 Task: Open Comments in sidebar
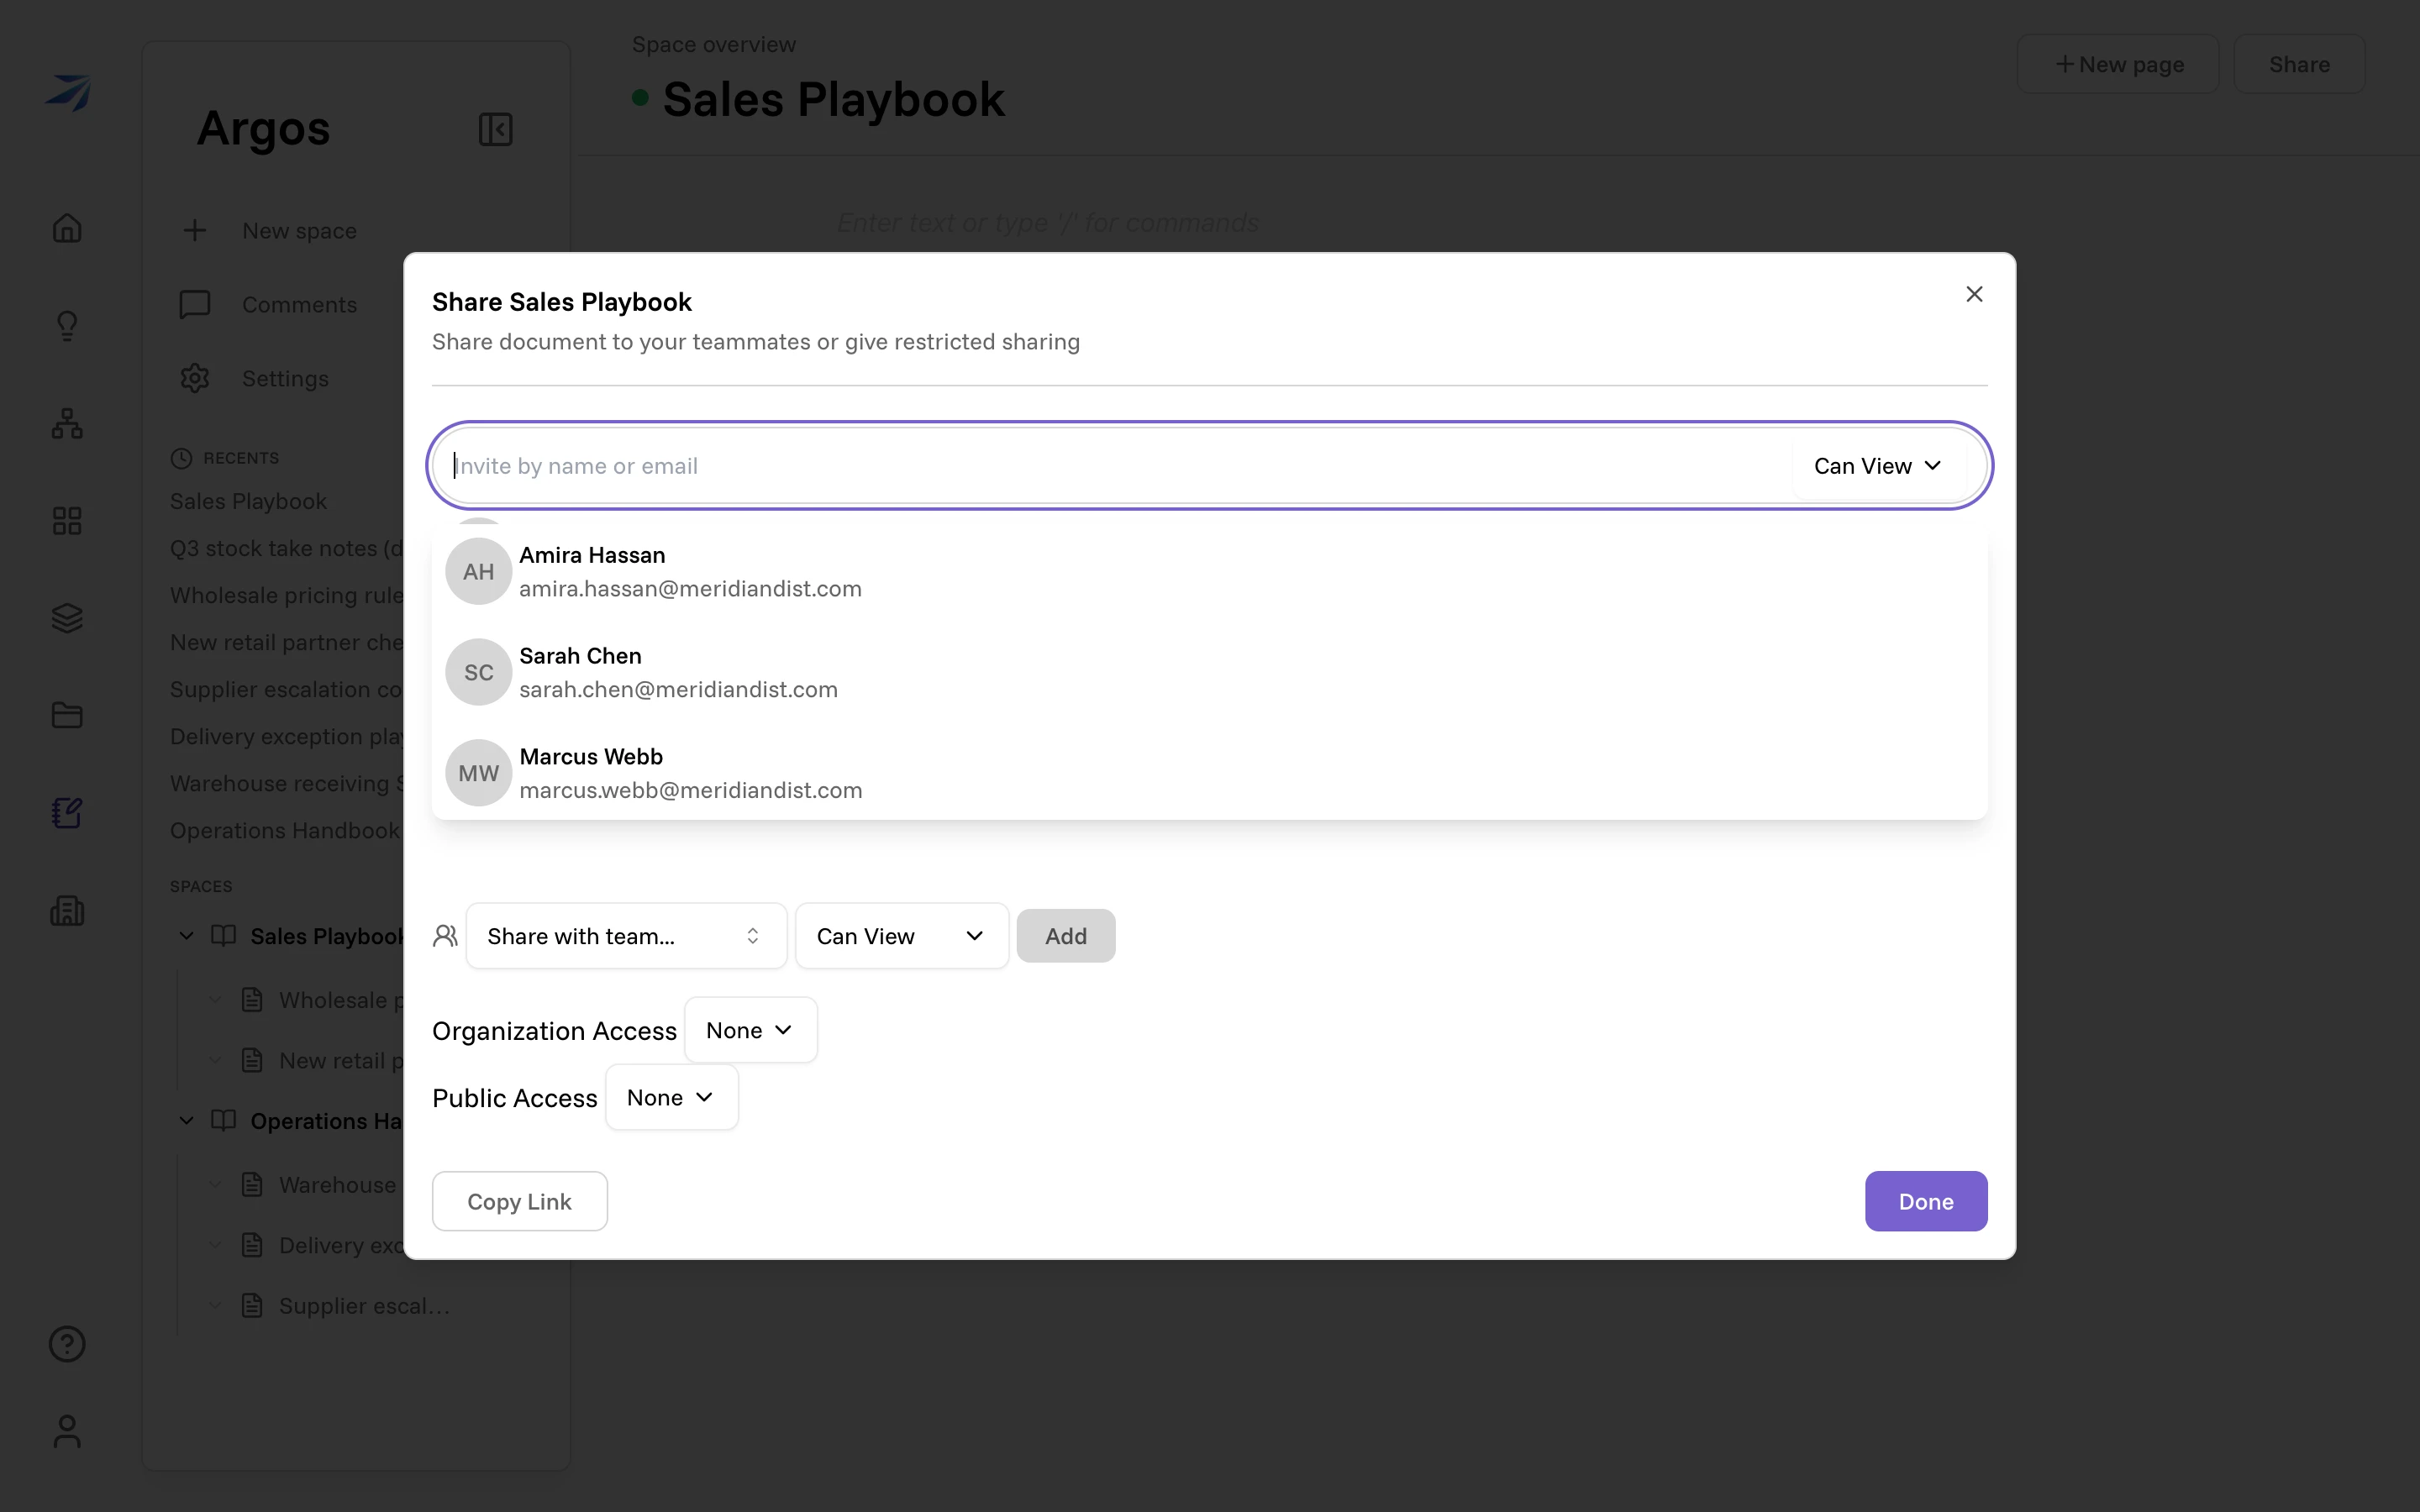click(x=300, y=305)
